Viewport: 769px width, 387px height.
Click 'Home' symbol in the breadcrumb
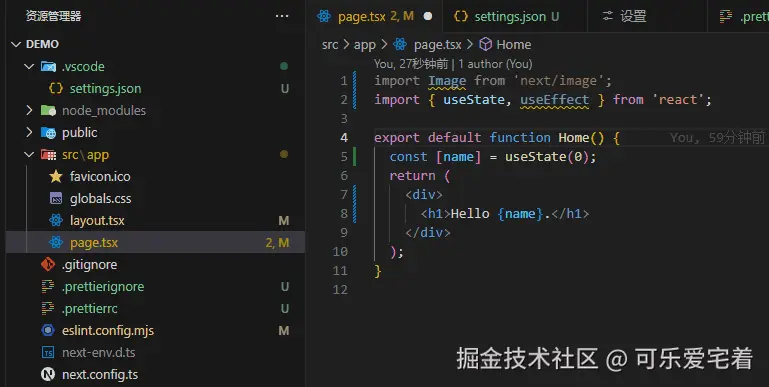(x=513, y=45)
